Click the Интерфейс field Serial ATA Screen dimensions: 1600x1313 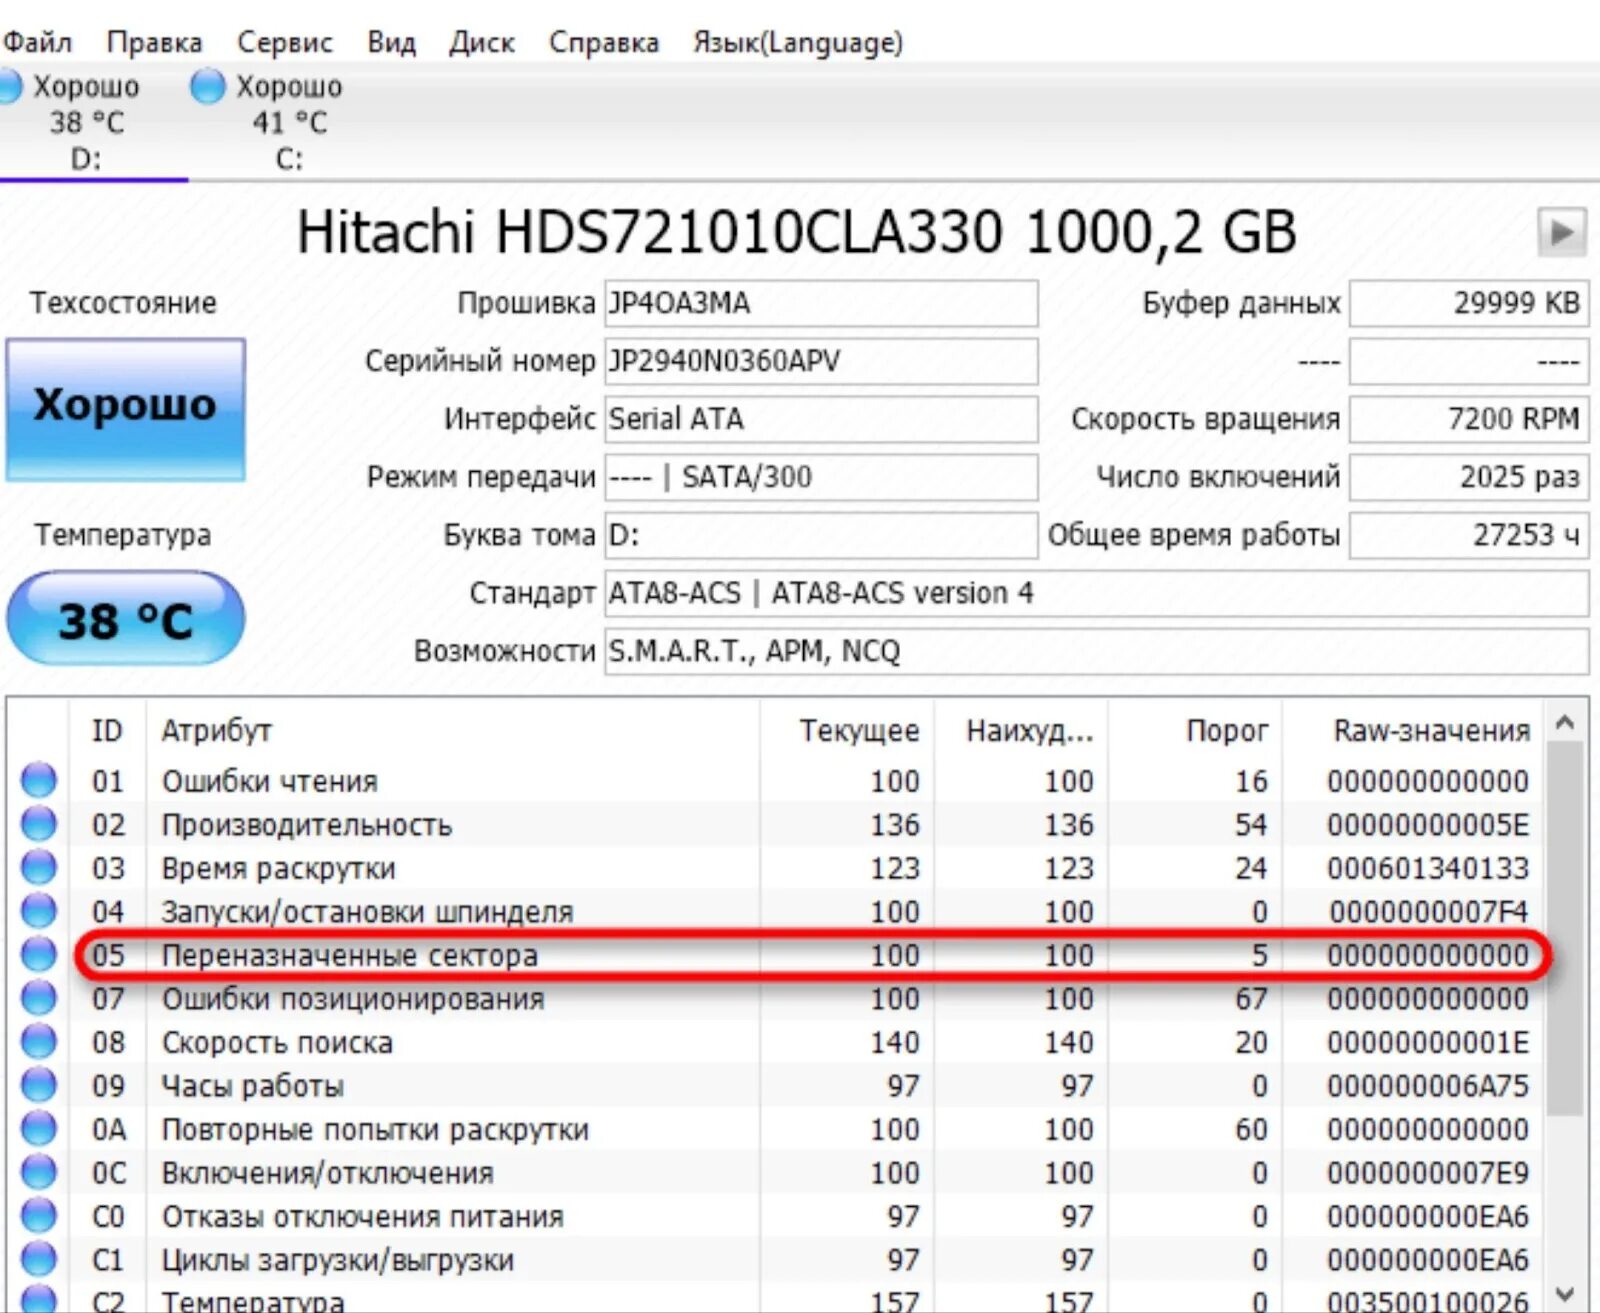(x=821, y=419)
